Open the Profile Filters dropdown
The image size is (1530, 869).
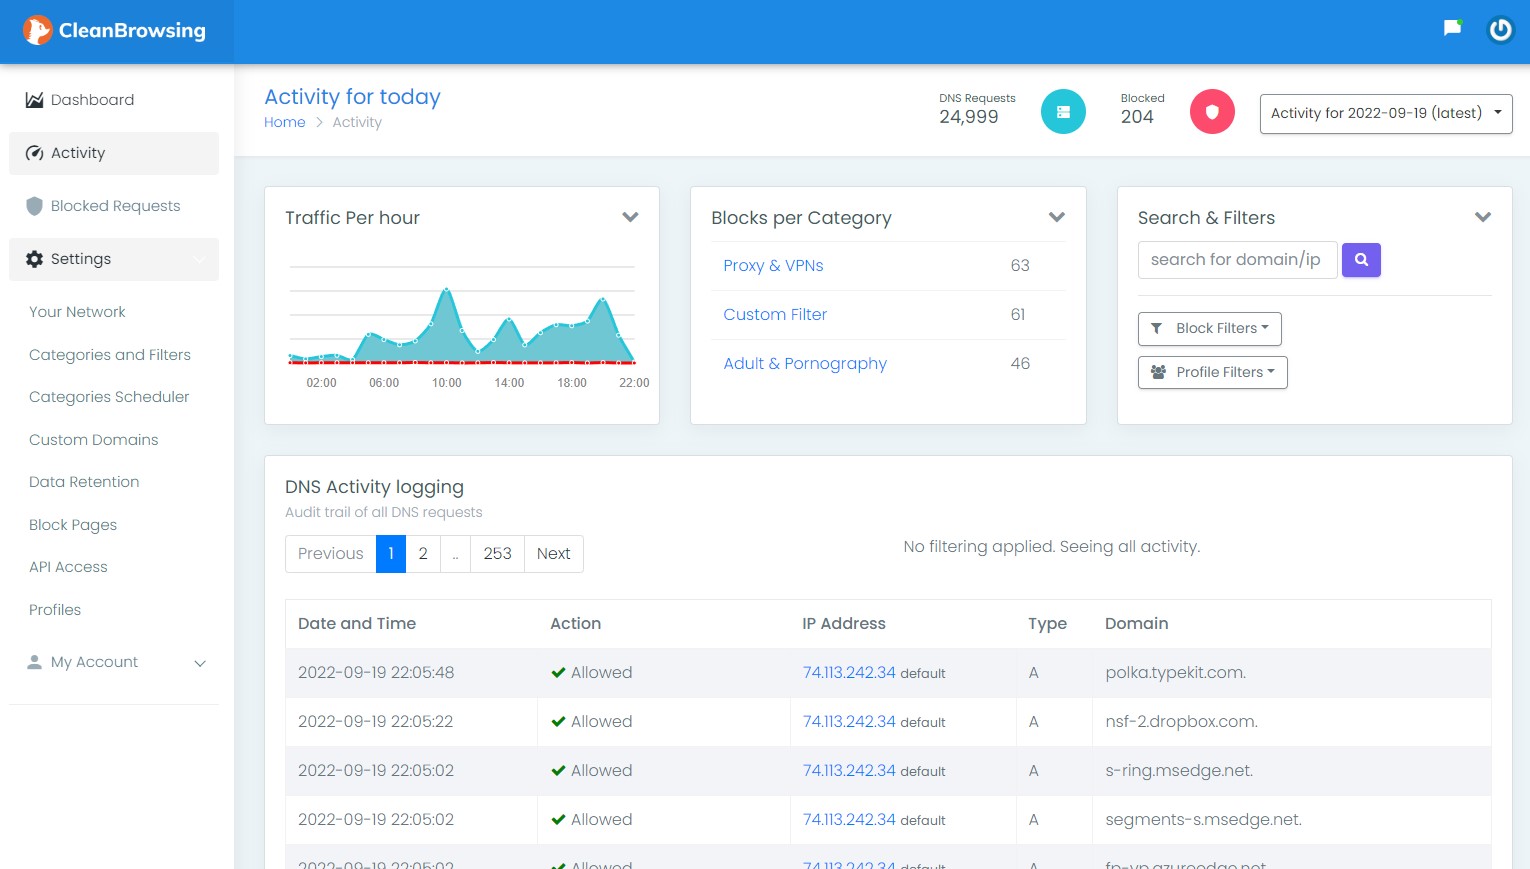(1212, 372)
